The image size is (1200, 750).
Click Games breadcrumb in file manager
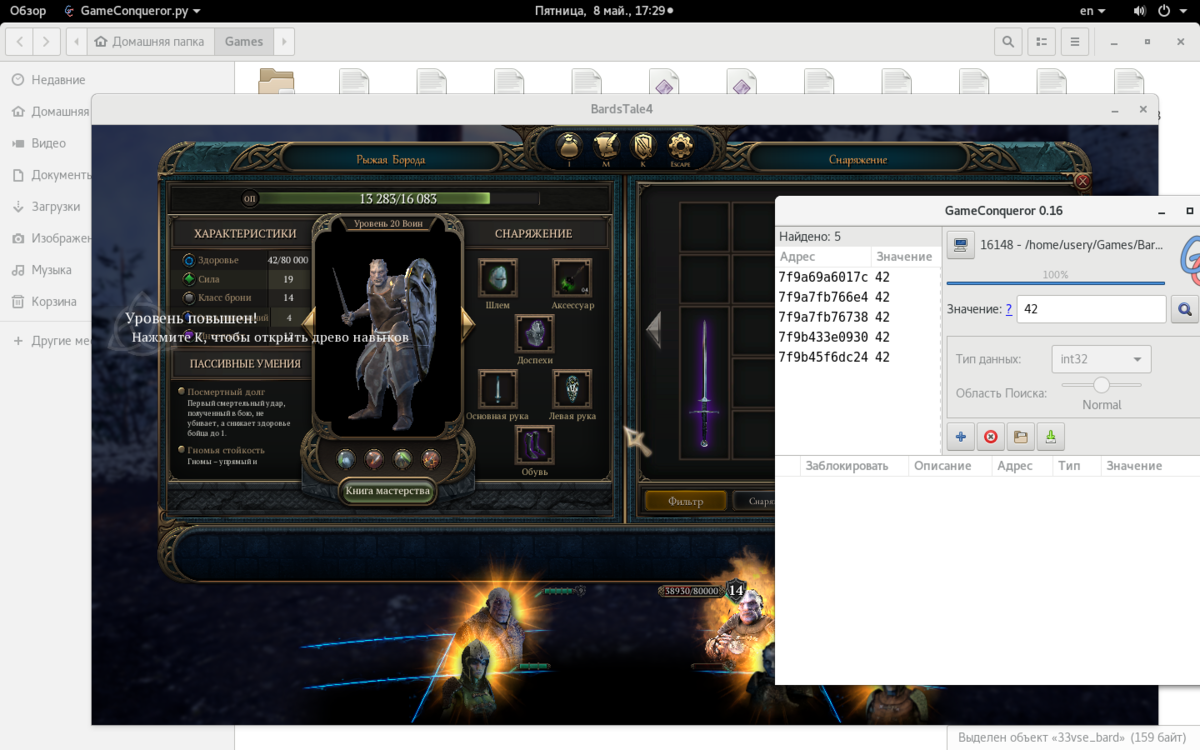244,42
